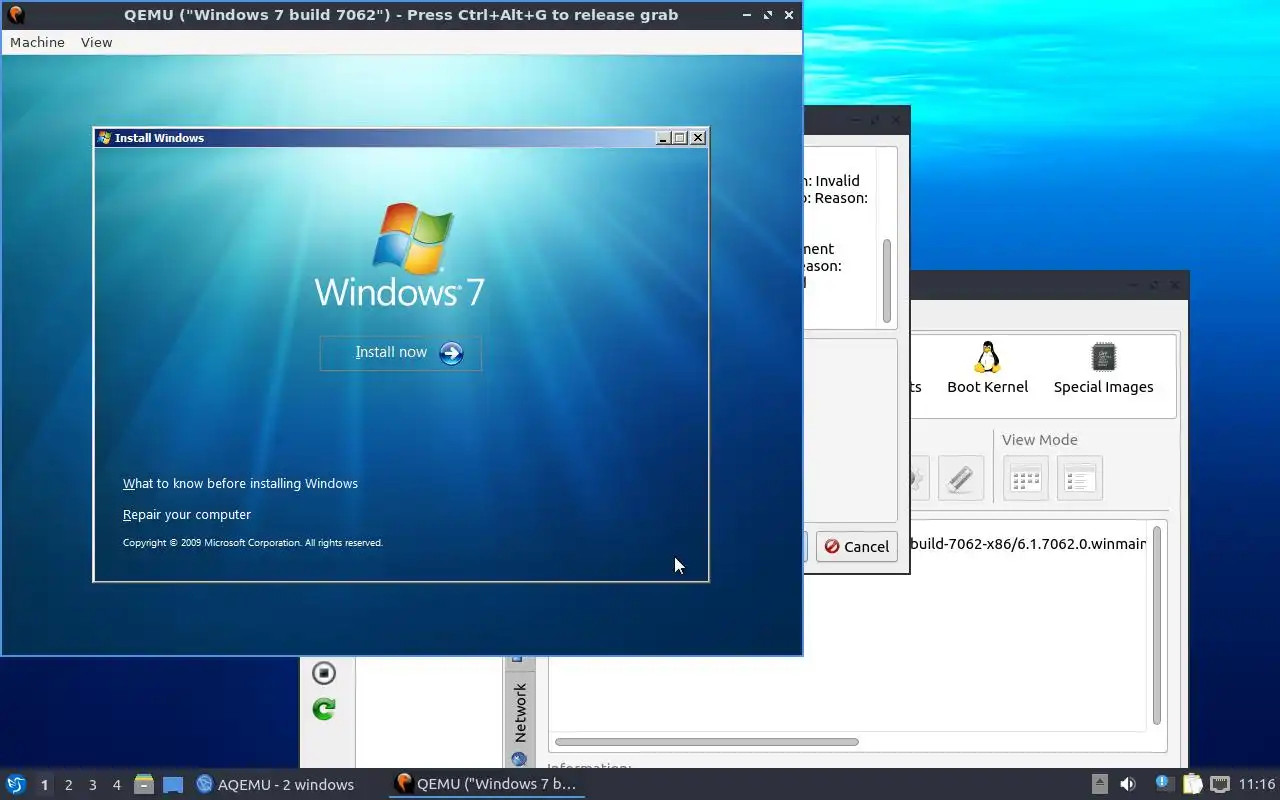Click the clock showing 11:16
This screenshot has width=1280, height=800.
[x=1257, y=784]
